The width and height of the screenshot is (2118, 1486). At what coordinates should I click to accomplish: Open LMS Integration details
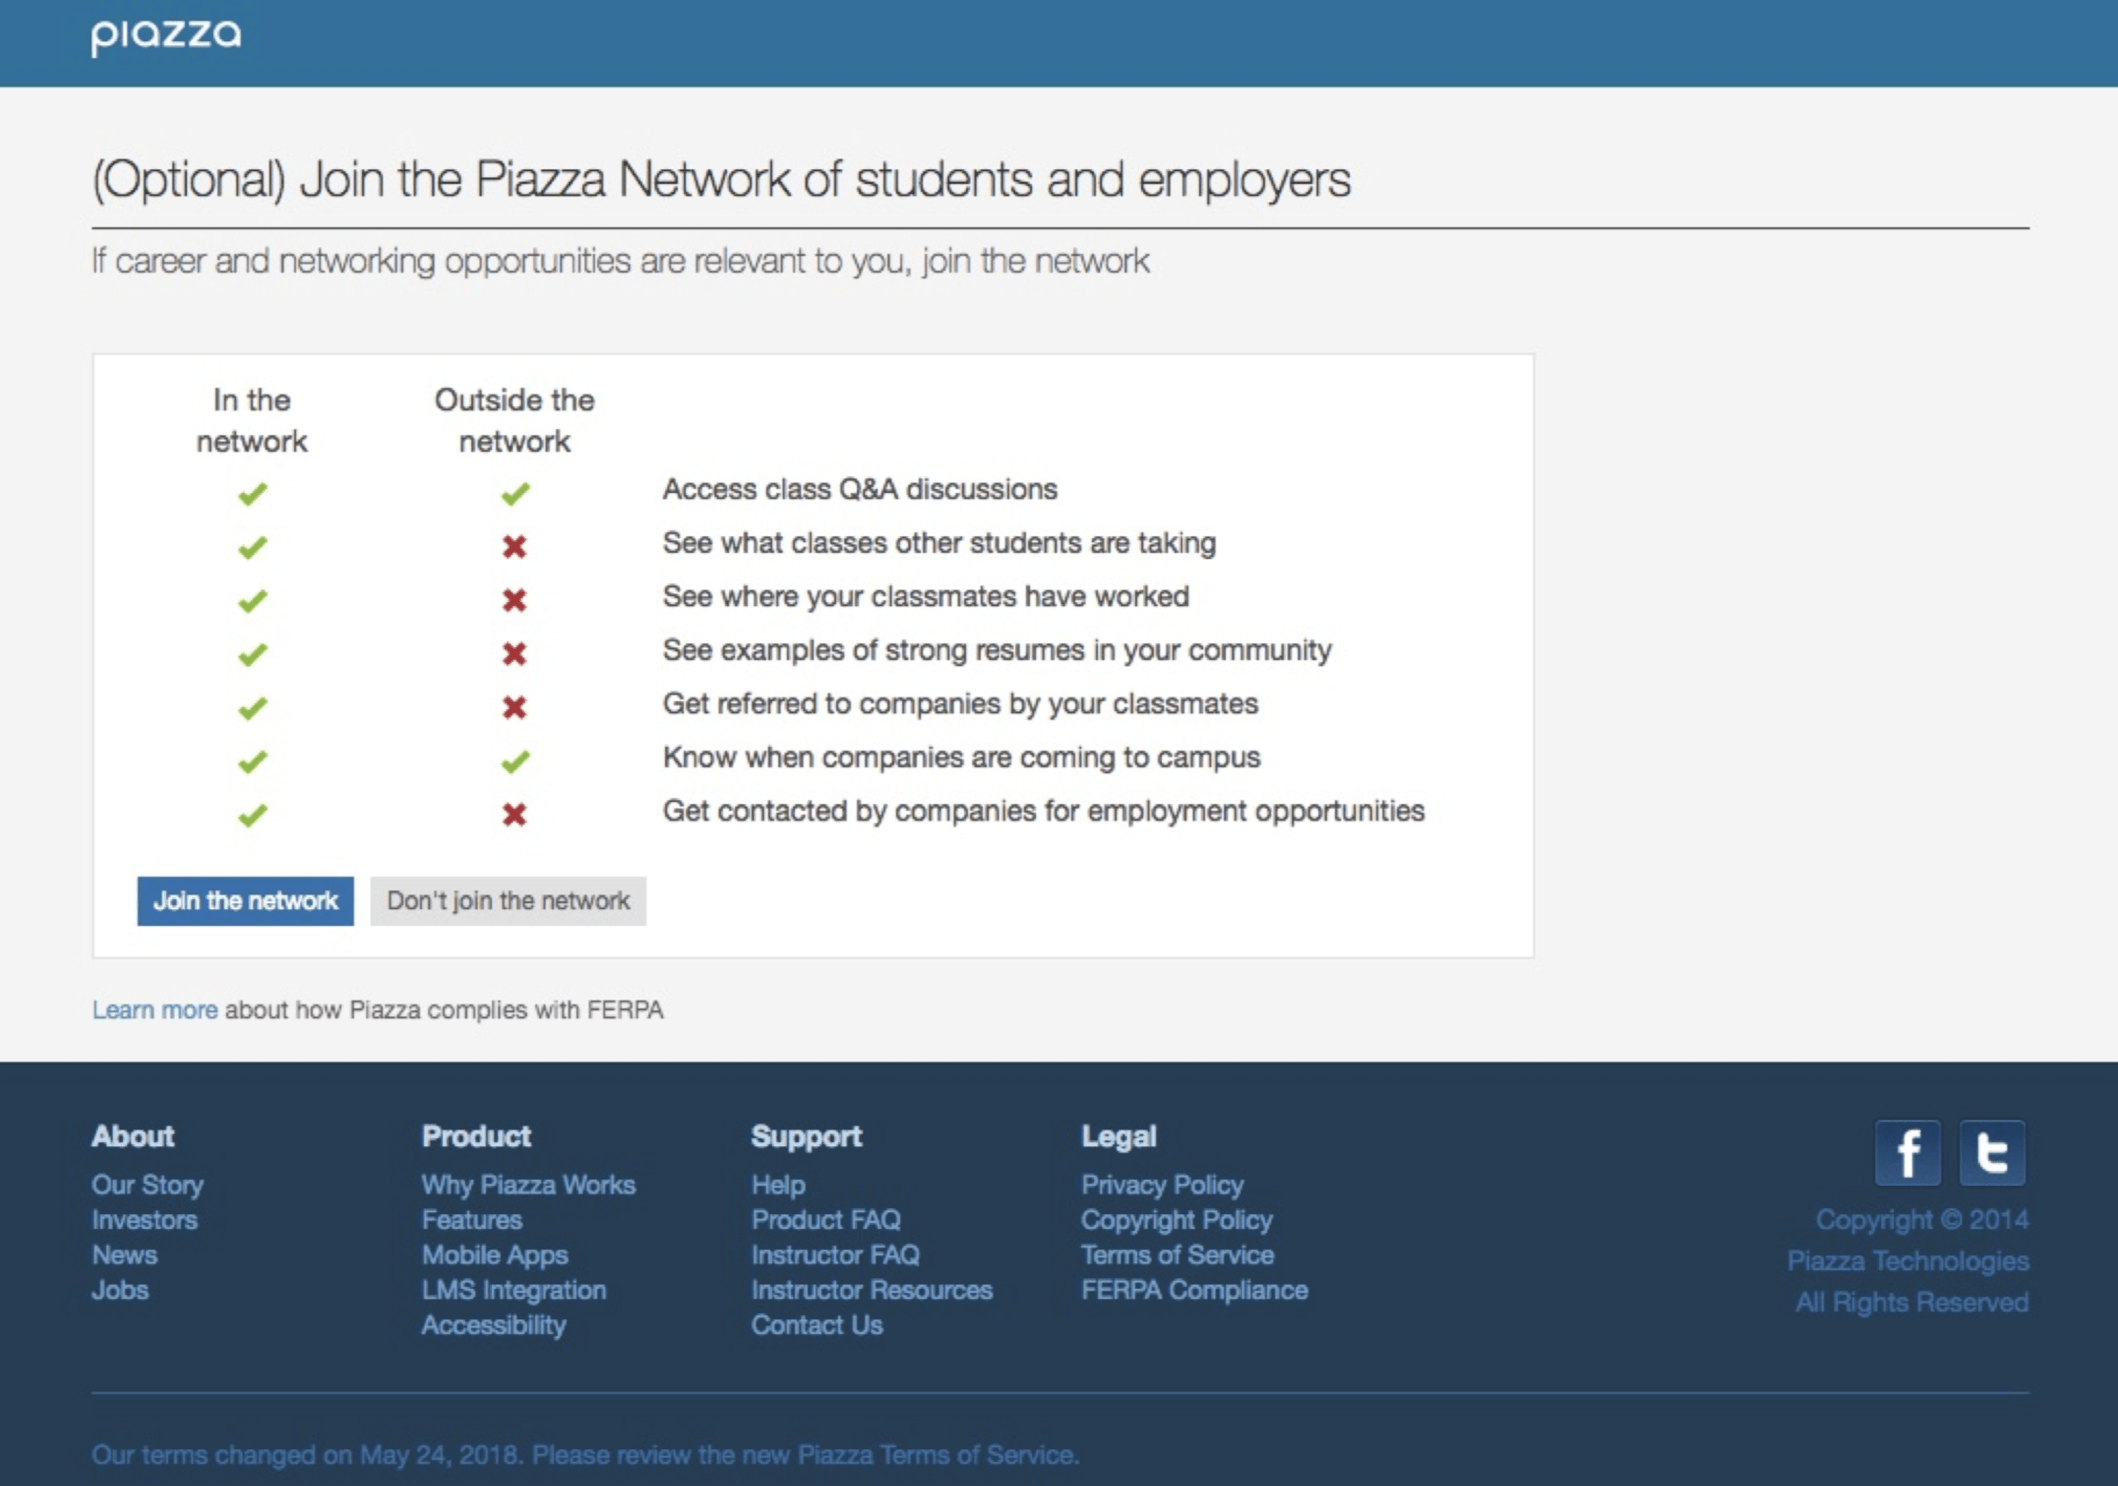pos(514,1290)
